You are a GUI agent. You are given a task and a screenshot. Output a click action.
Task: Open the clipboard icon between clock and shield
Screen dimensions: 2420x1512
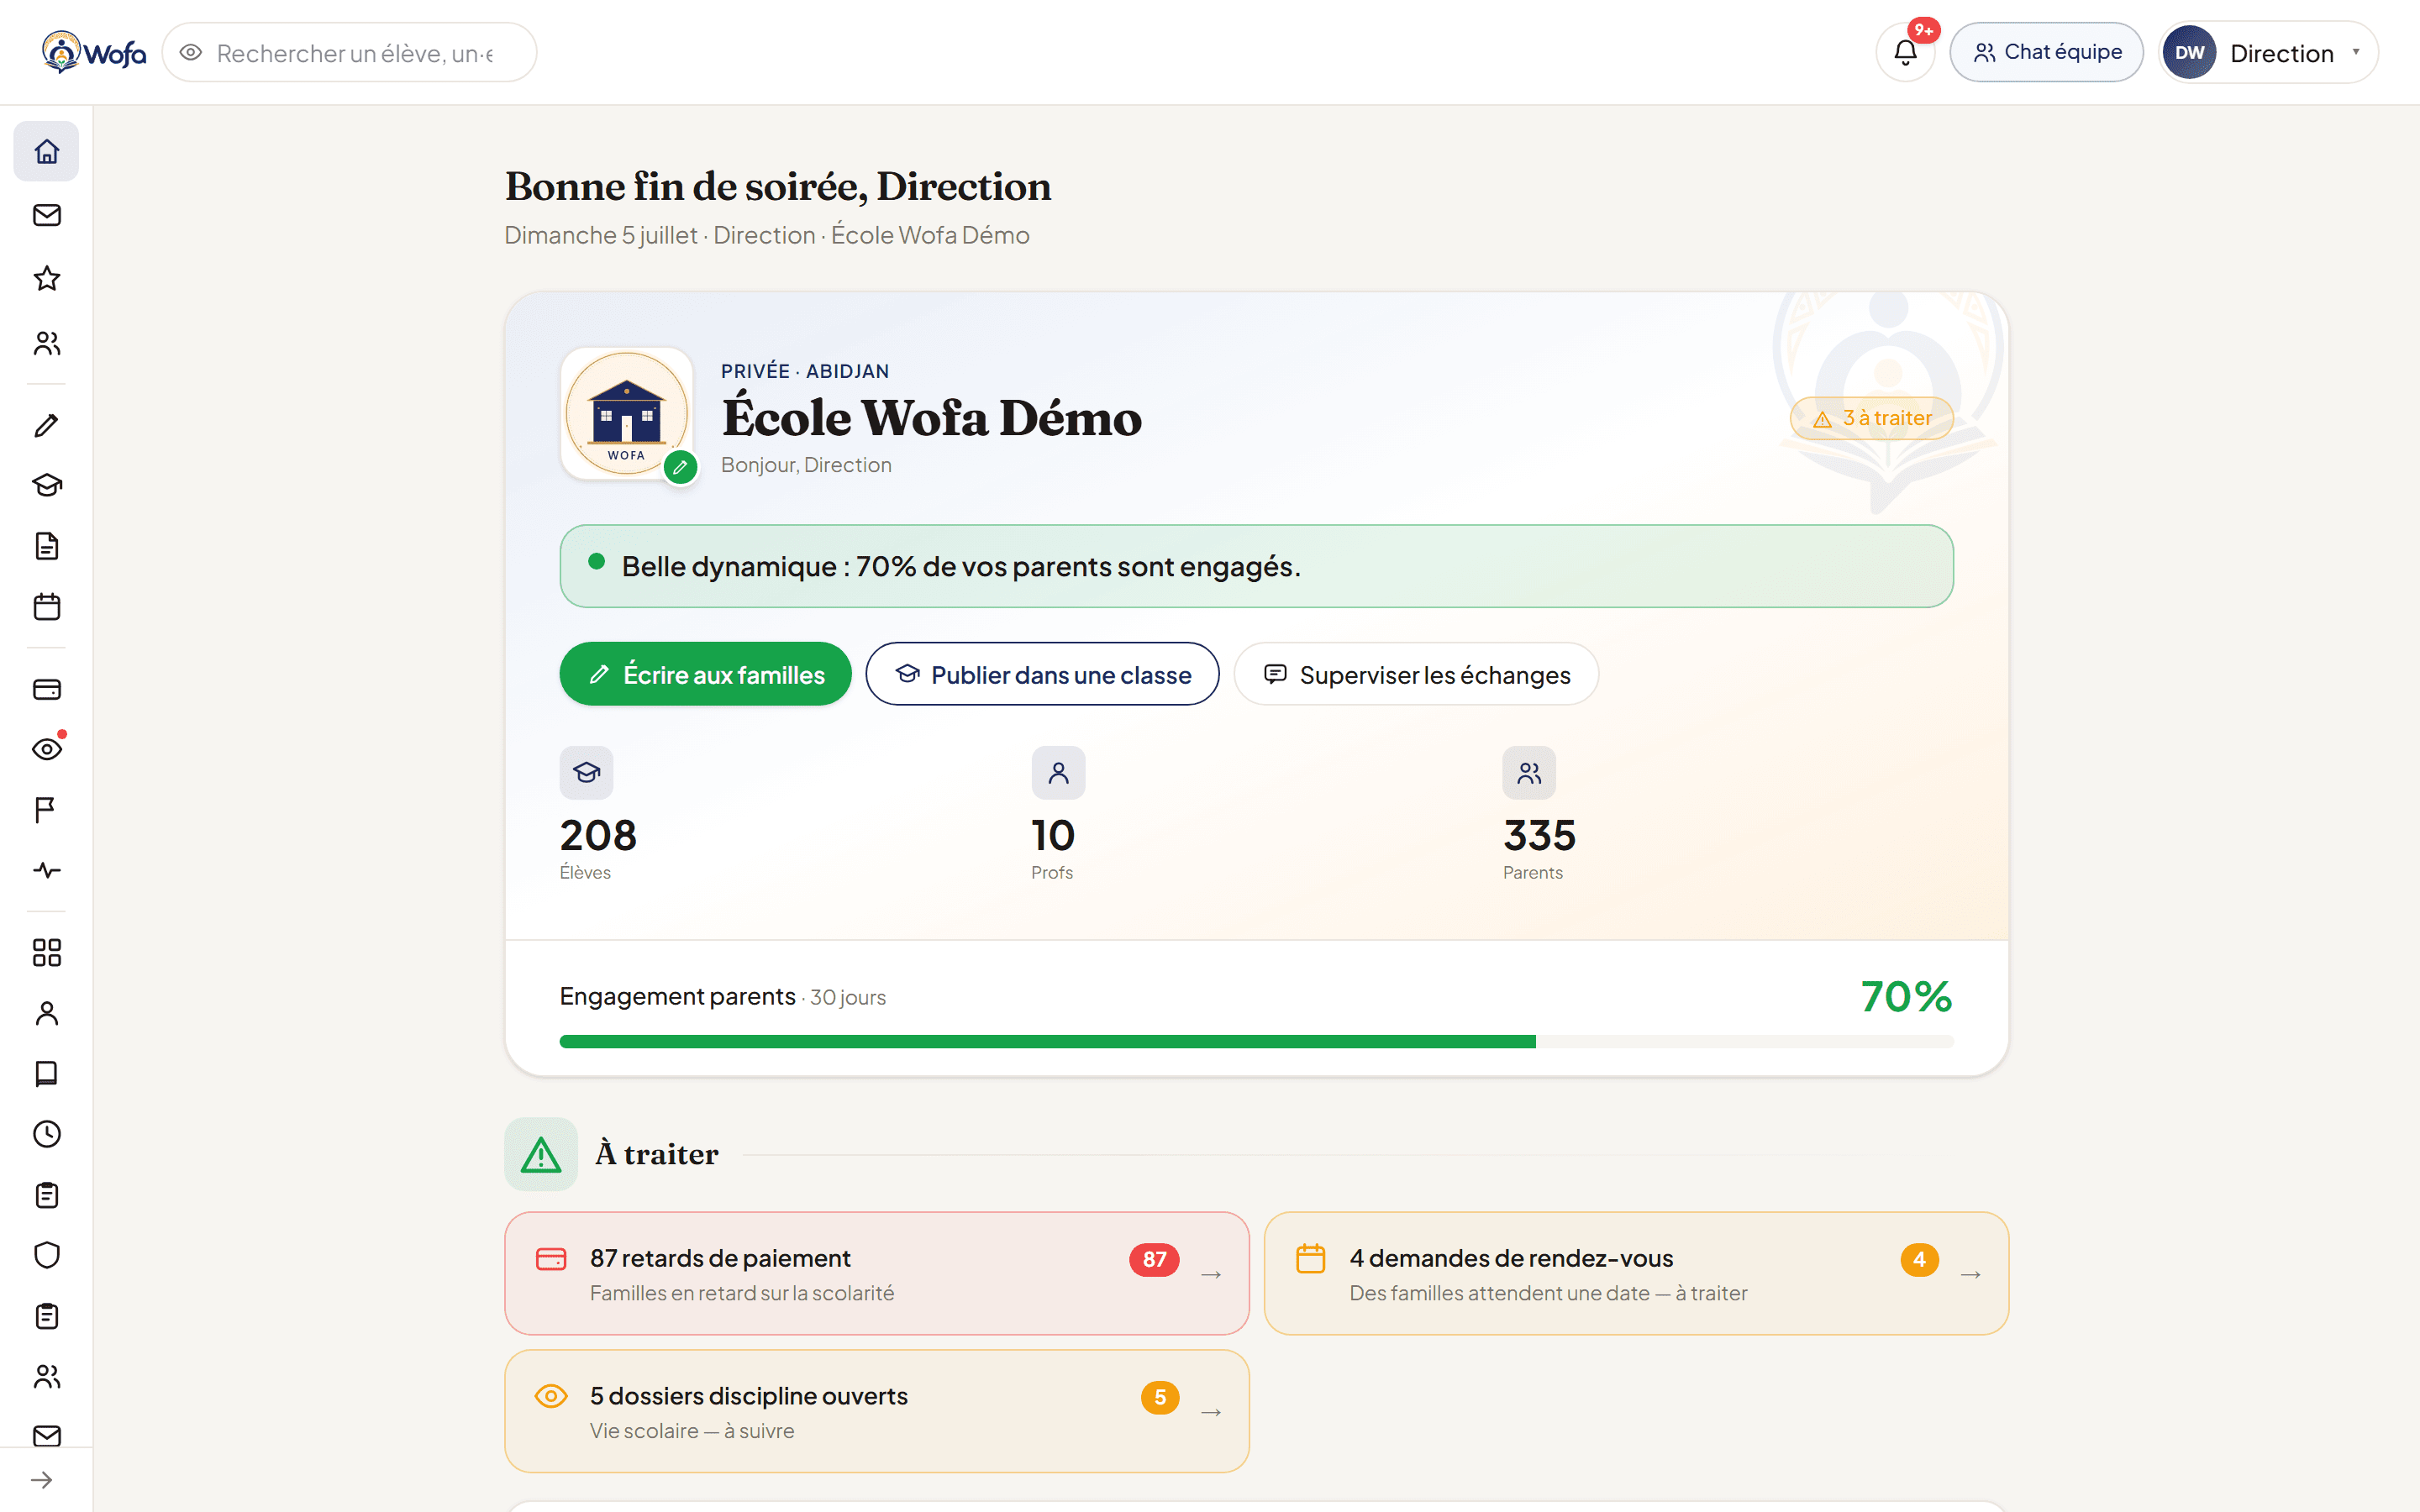[x=46, y=1195]
